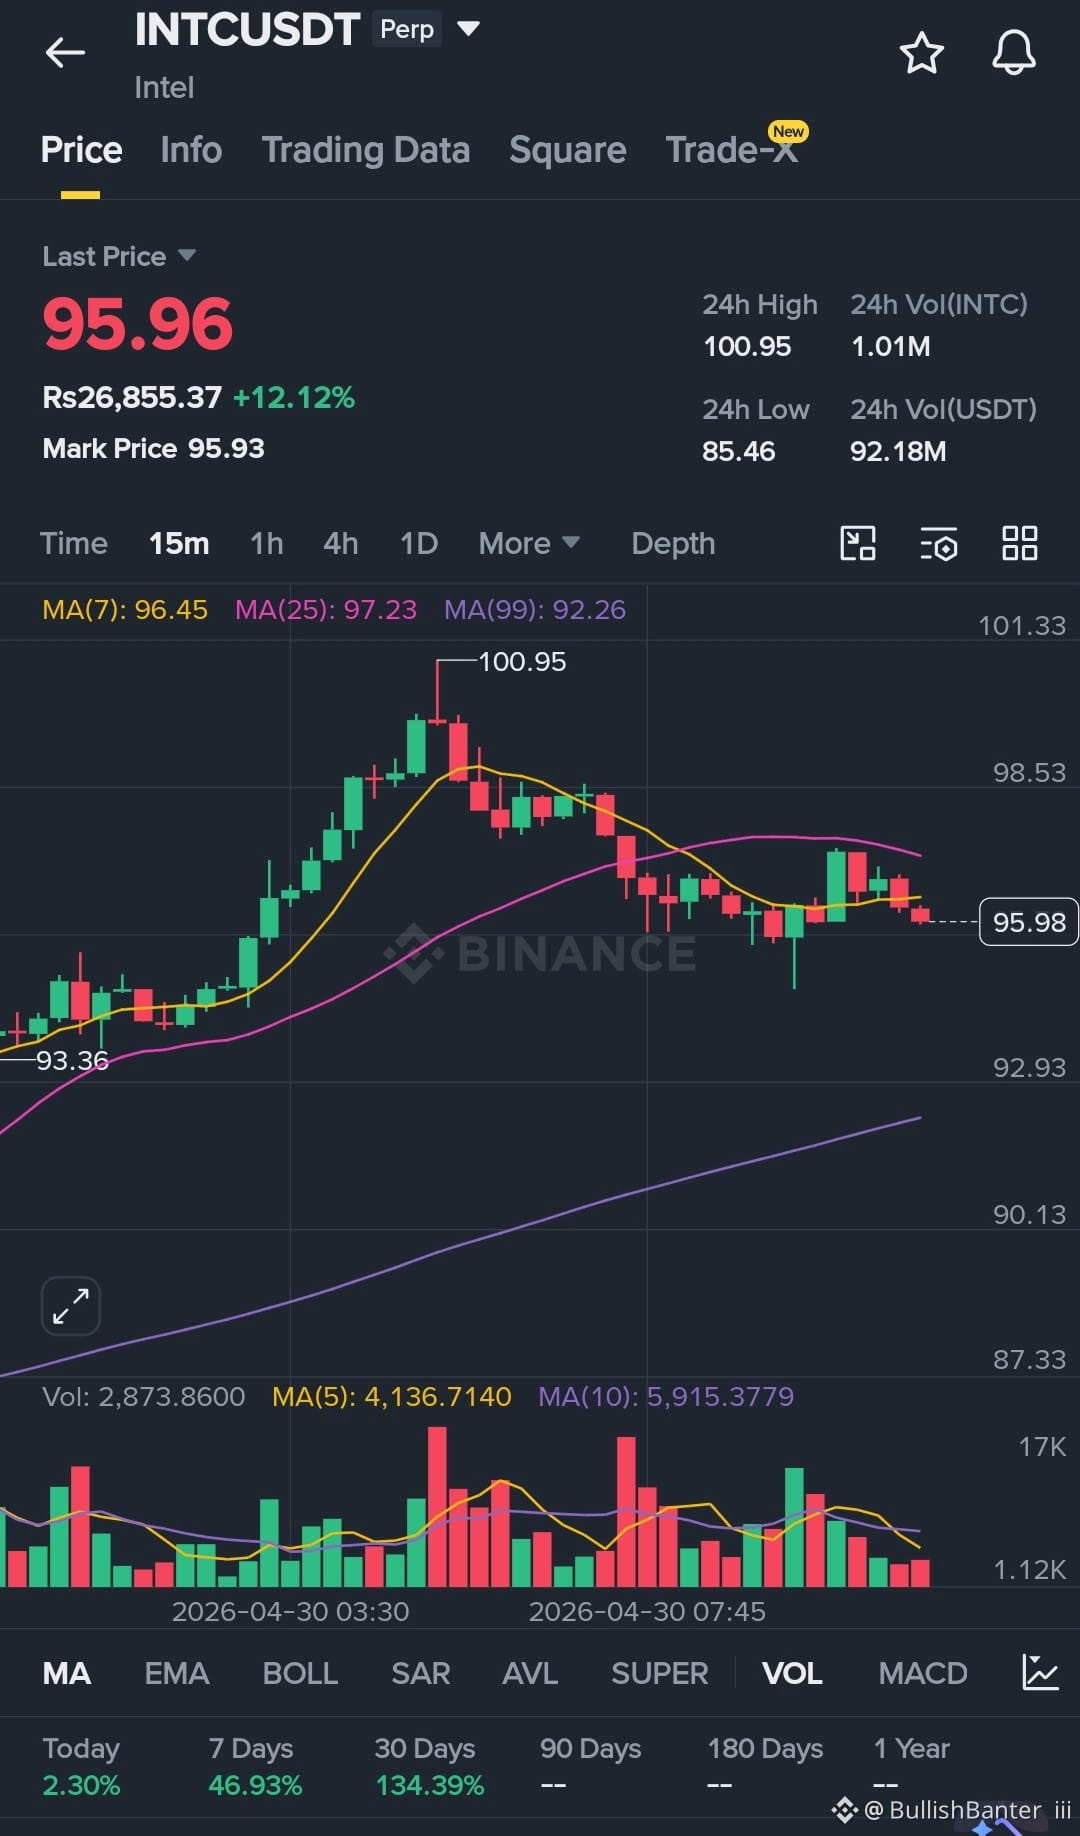The image size is (1080, 1836).
Task: Click the 2026-04-30 07:45 time label
Action: (x=647, y=1611)
